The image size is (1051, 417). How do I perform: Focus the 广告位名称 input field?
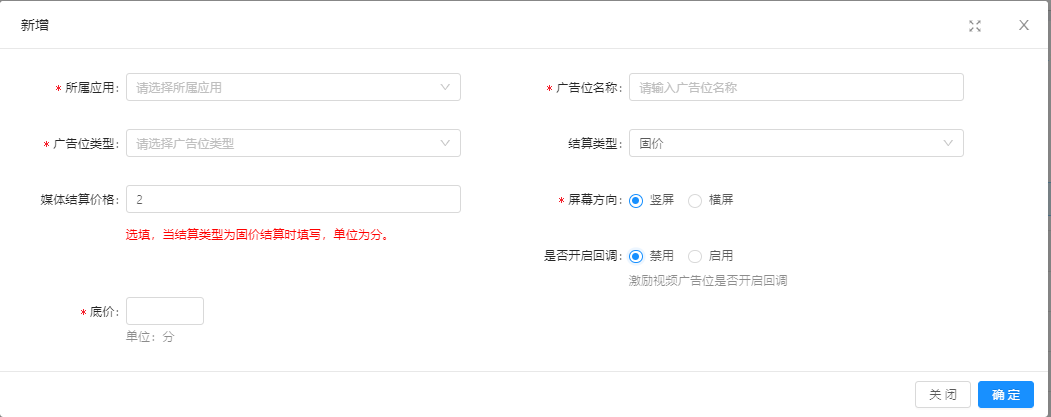[x=795, y=87]
